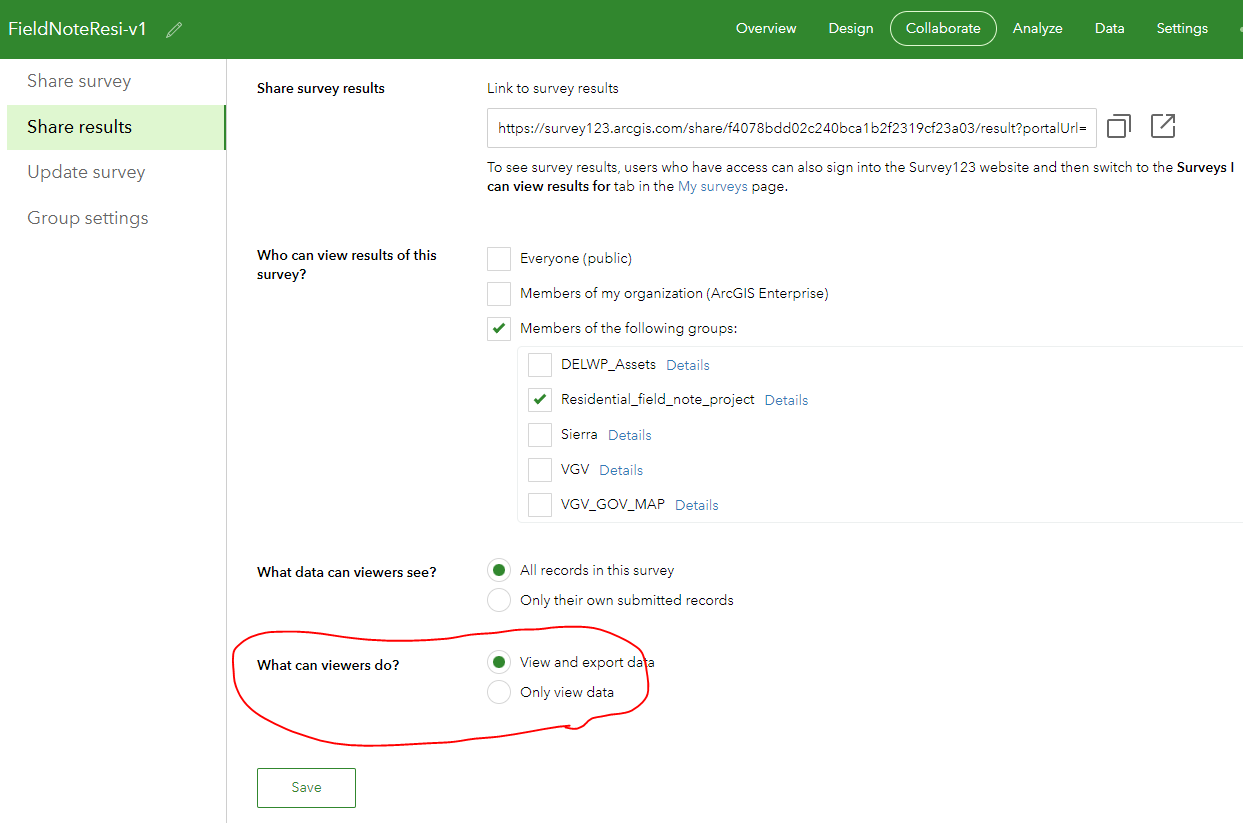Open survey results link in new tab icon

(1162, 126)
